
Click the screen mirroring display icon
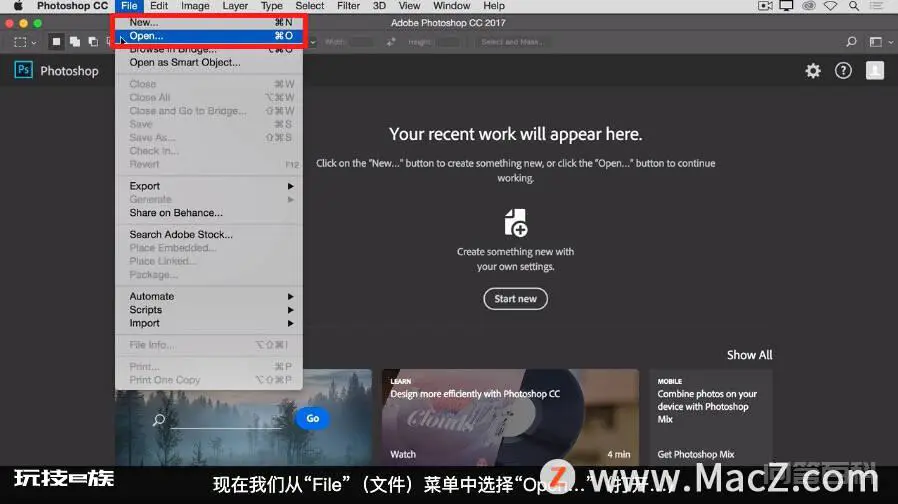pyautogui.click(x=786, y=6)
